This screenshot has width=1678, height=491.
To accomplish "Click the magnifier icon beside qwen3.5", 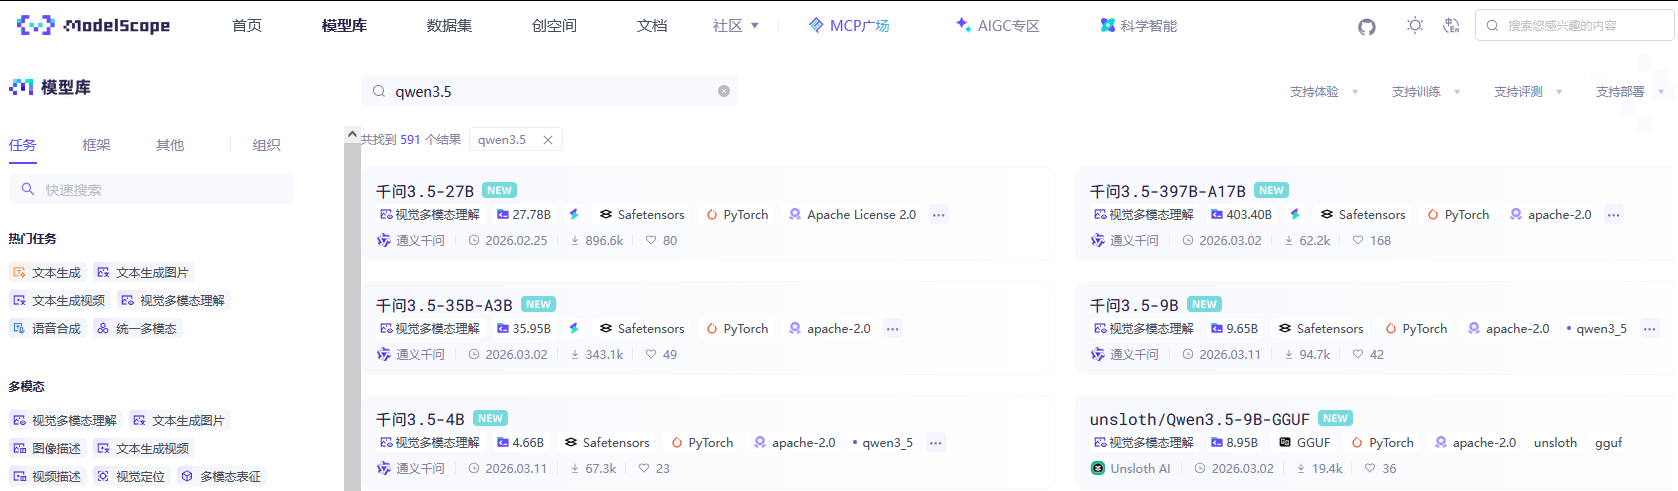I will click(x=379, y=91).
